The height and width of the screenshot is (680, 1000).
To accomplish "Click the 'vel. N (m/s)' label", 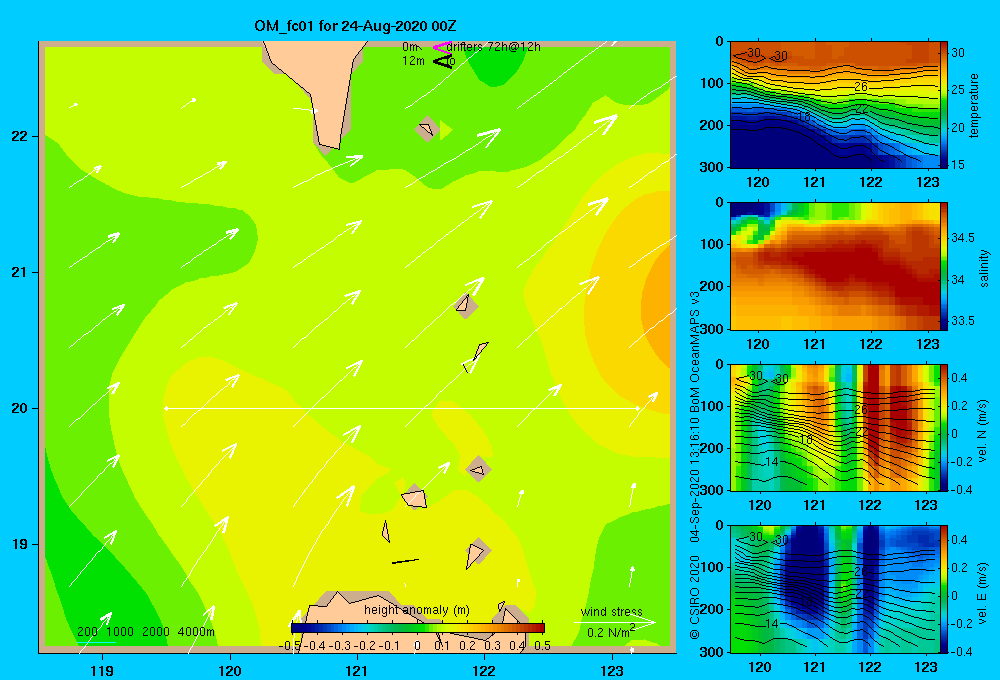I will pos(982,431).
